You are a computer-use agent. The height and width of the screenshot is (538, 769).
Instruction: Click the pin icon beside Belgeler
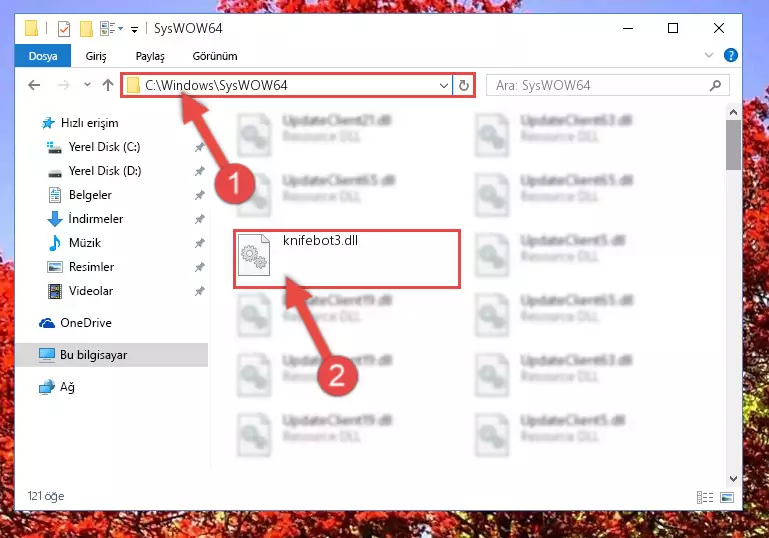(199, 195)
